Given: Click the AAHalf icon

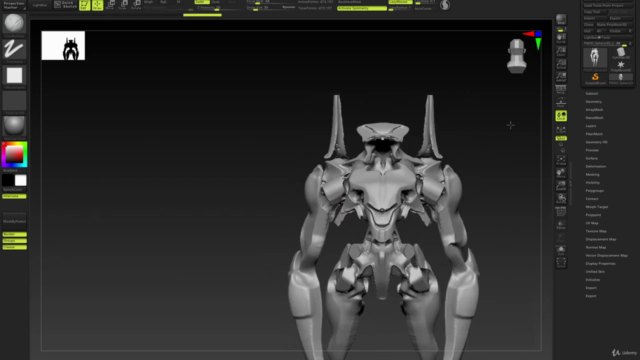Looking at the screenshot, I should coord(561,77).
